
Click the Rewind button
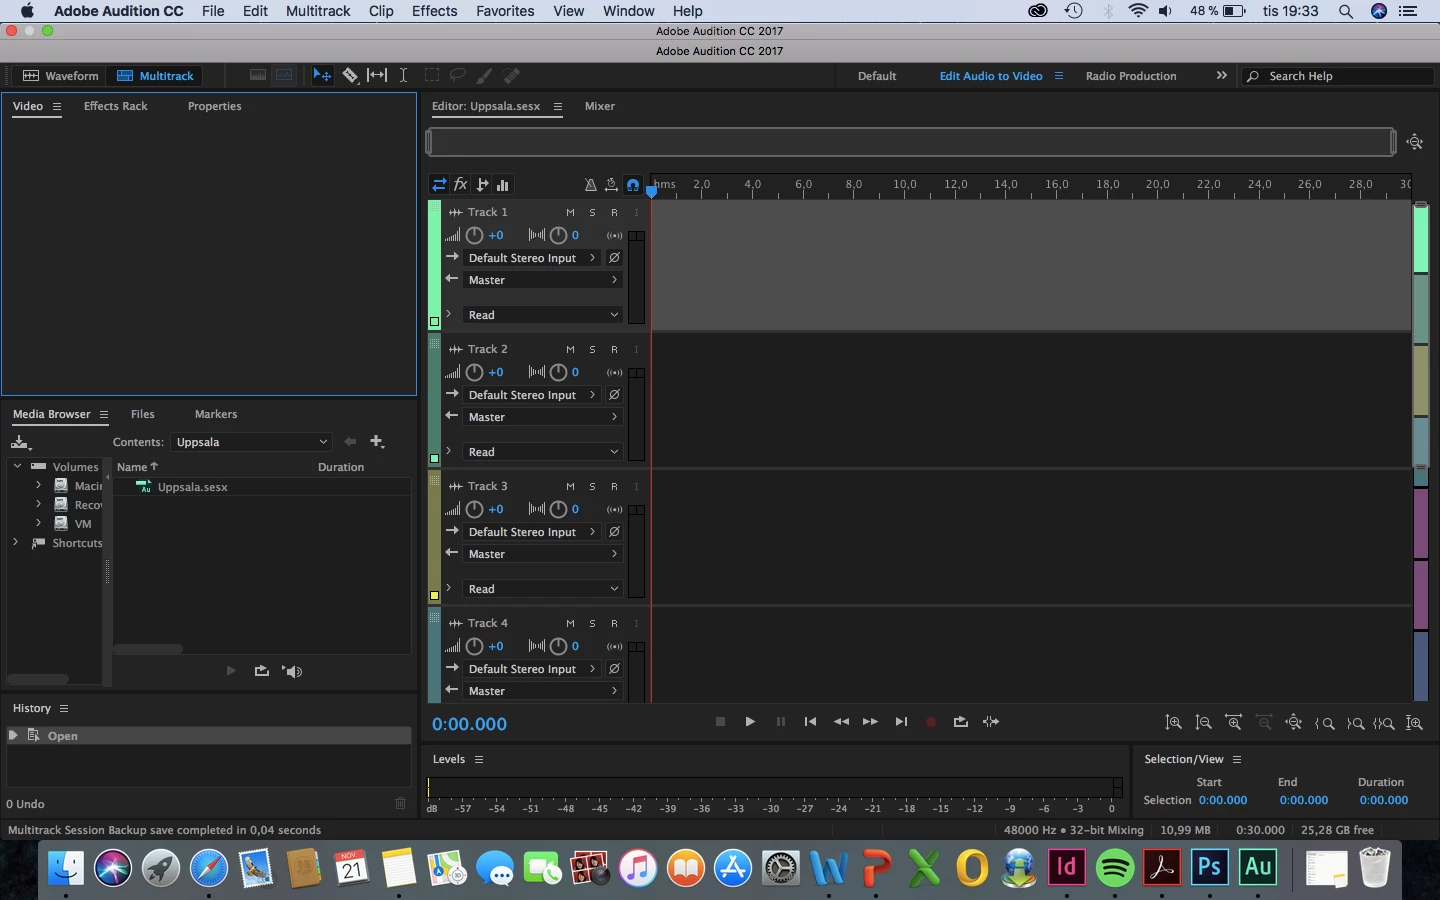841,722
